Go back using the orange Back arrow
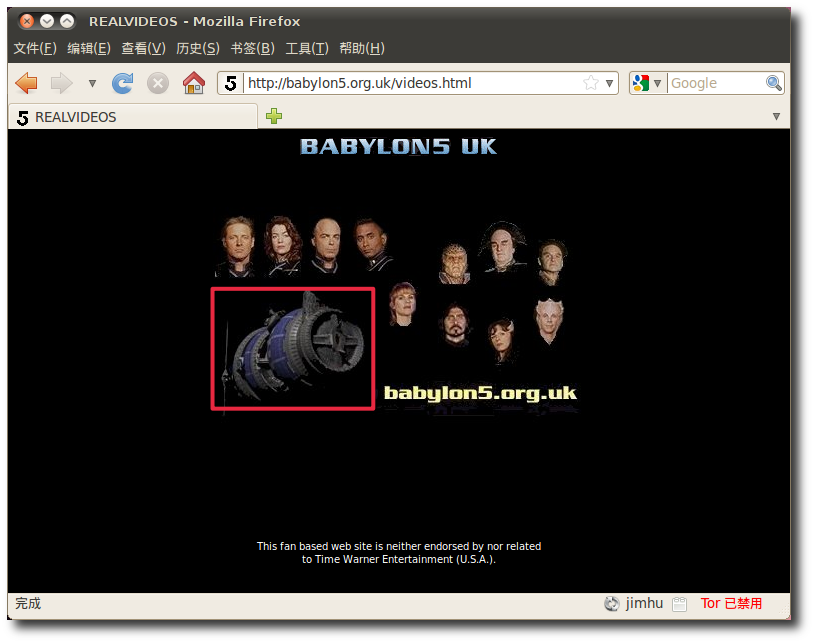This screenshot has height=643, width=814. pos(26,83)
